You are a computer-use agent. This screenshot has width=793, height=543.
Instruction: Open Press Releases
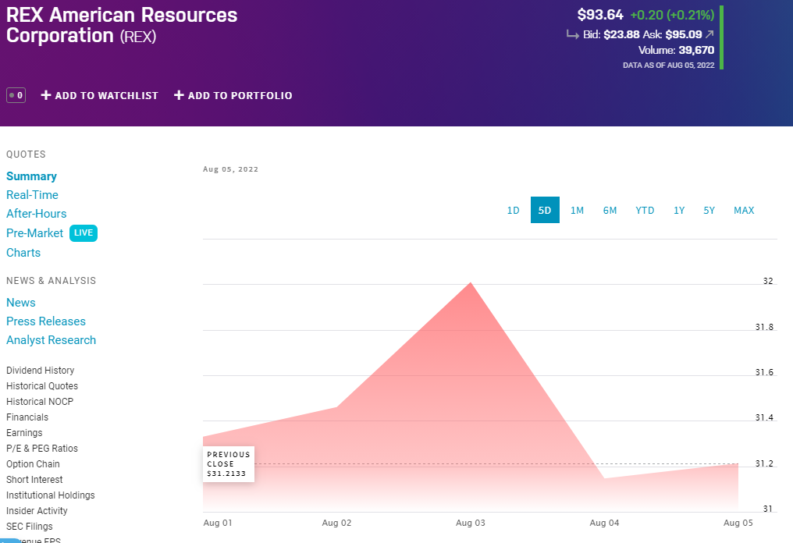tap(46, 321)
